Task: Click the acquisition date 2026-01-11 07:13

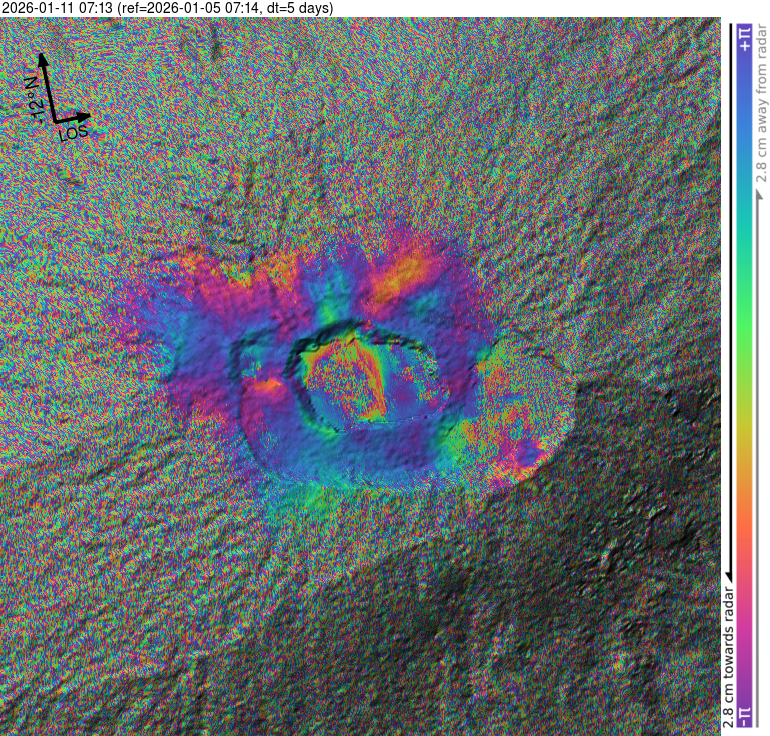Action: pyautogui.click(x=57, y=8)
